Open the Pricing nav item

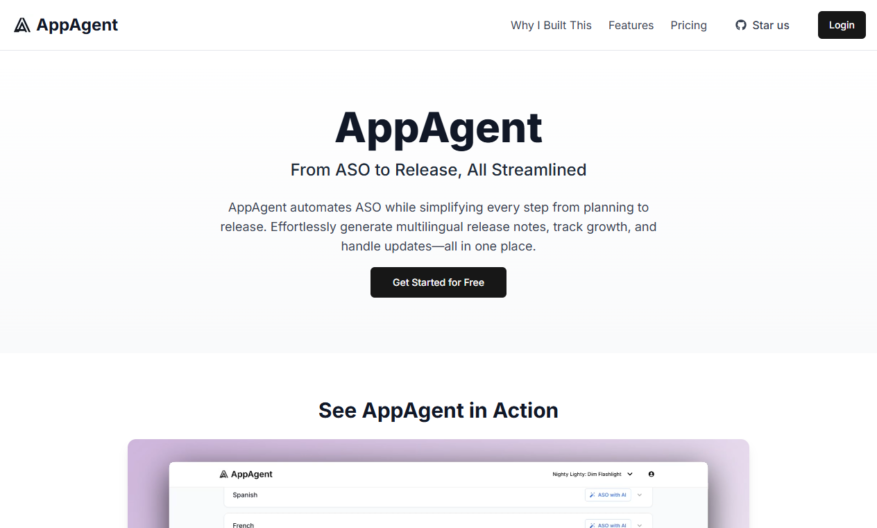click(689, 25)
